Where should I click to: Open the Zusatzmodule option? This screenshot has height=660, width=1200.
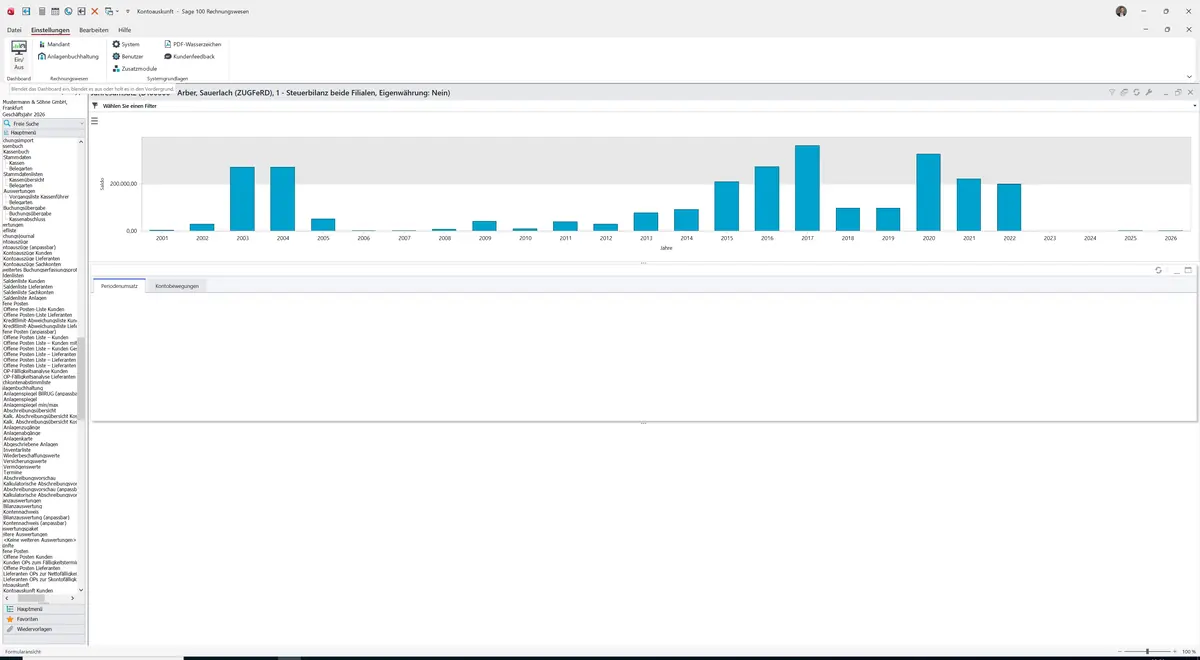(135, 69)
